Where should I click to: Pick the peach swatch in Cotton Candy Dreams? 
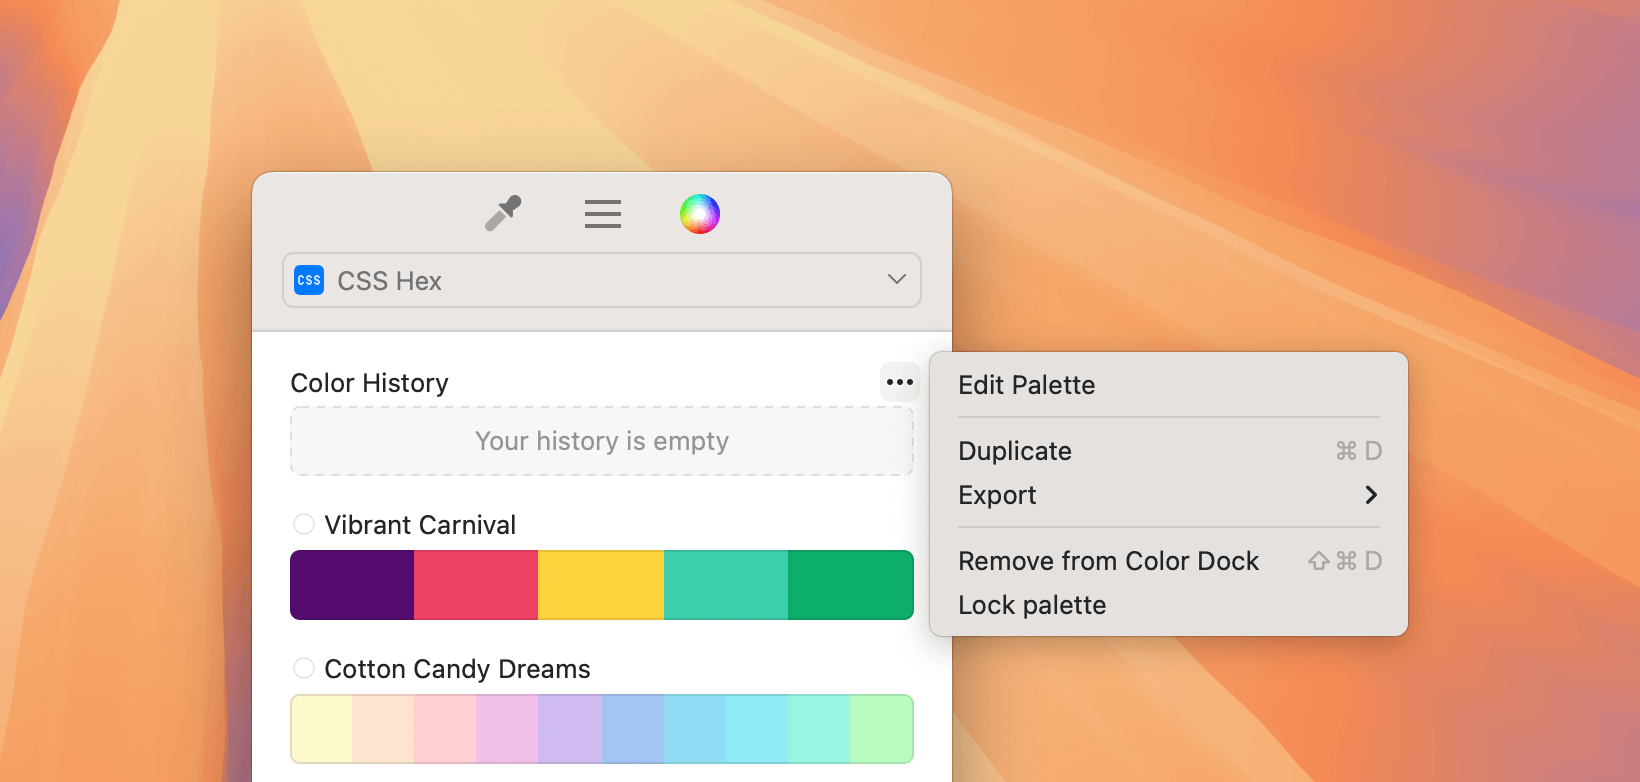pyautogui.click(x=383, y=729)
